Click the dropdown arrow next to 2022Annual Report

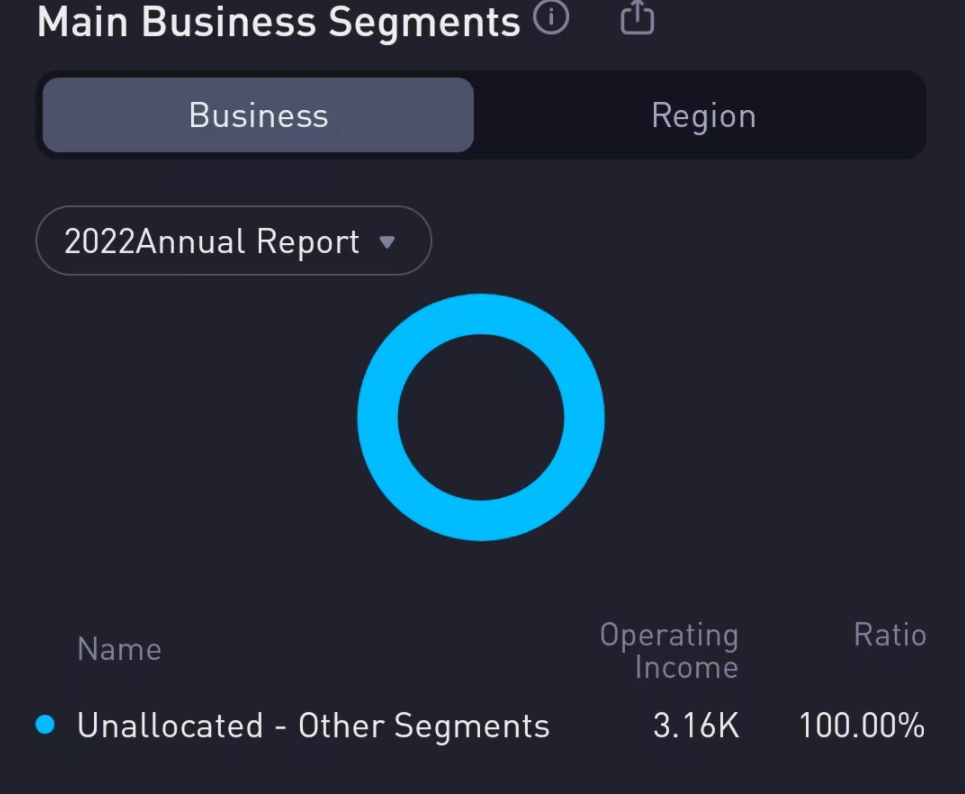[387, 242]
